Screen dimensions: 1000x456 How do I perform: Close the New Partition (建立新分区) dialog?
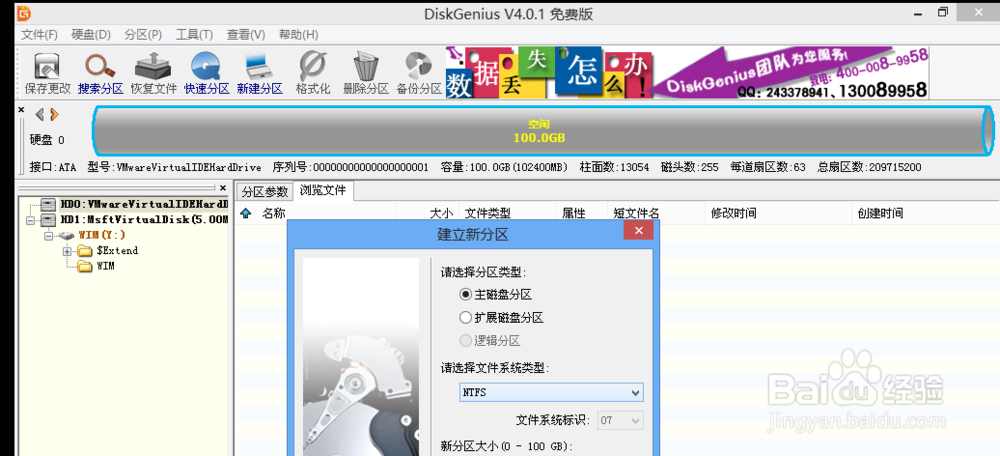638,231
